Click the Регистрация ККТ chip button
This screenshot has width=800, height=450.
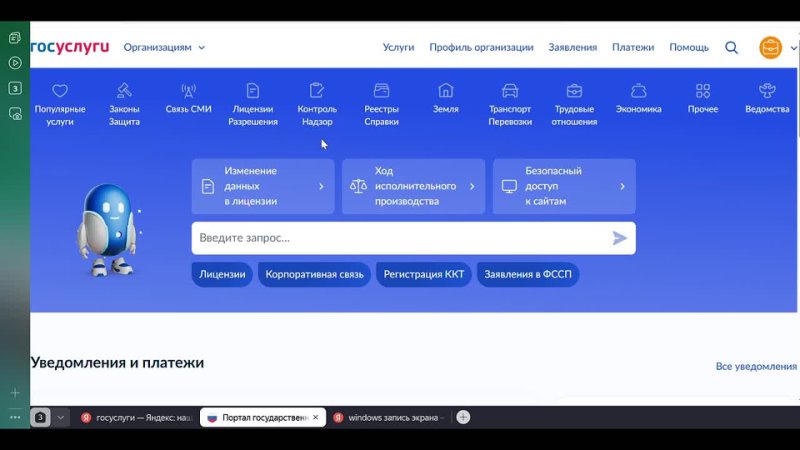coord(424,274)
